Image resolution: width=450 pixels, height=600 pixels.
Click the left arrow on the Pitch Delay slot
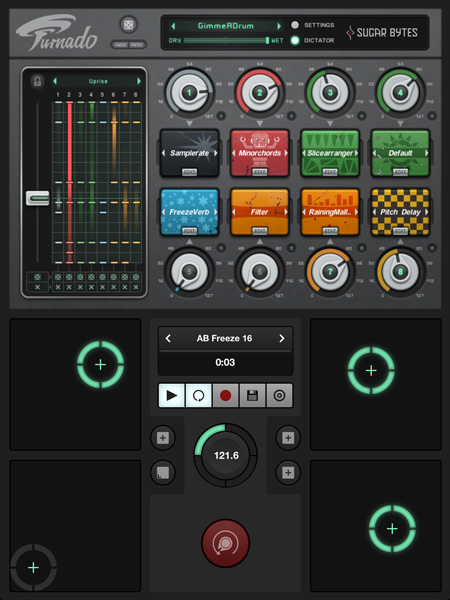(374, 212)
